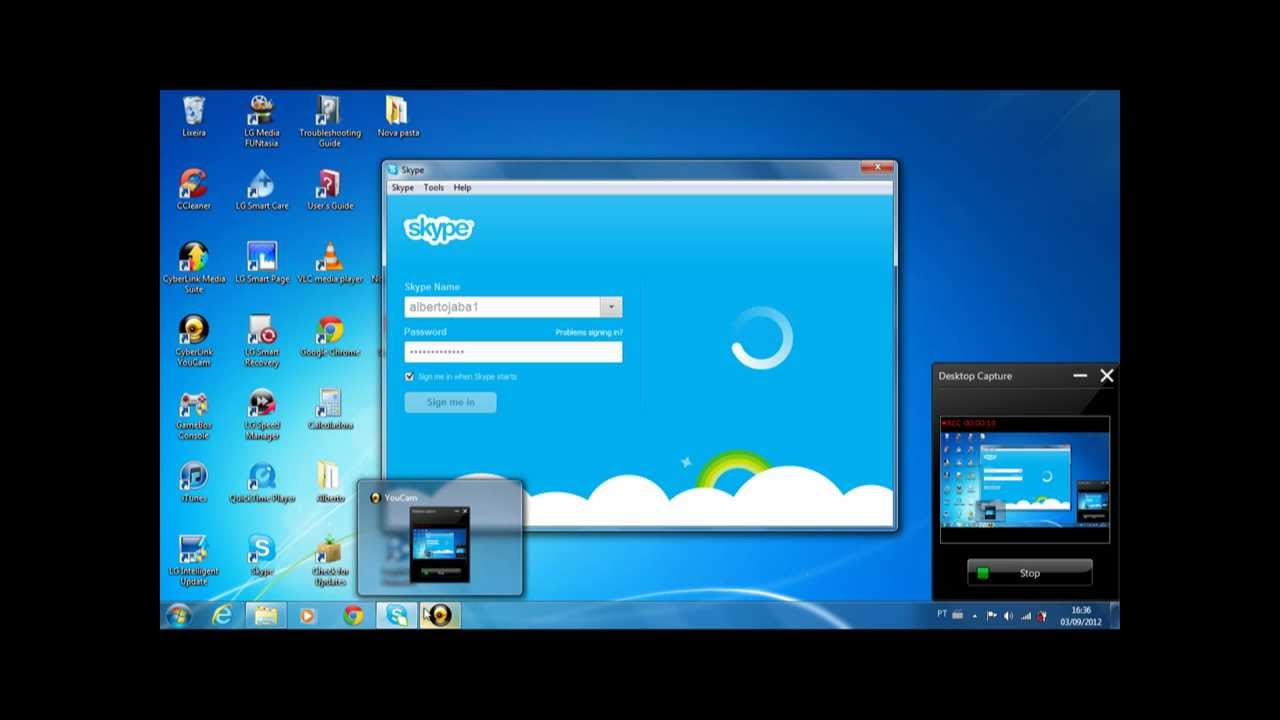Open the Calculadora desktop icon
This screenshot has width=1280, height=720.
click(329, 409)
